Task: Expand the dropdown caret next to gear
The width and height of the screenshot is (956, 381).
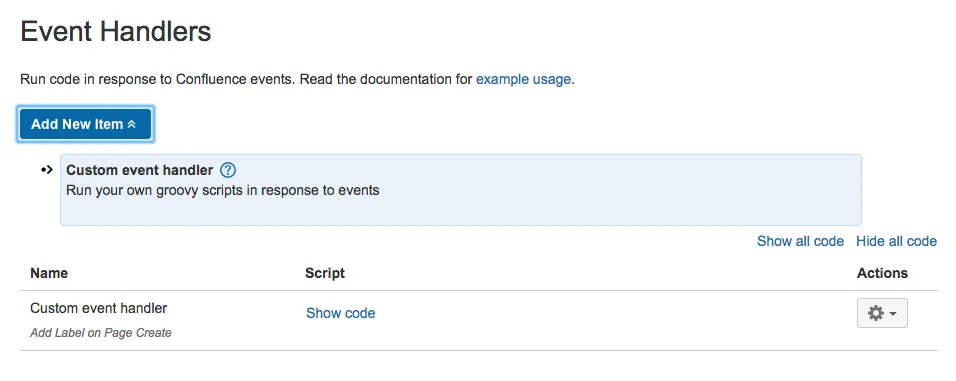Action: [x=893, y=314]
